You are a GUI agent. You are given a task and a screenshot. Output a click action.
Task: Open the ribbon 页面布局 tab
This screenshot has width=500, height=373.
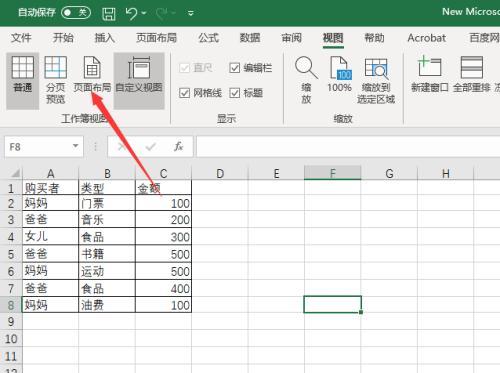coord(156,38)
